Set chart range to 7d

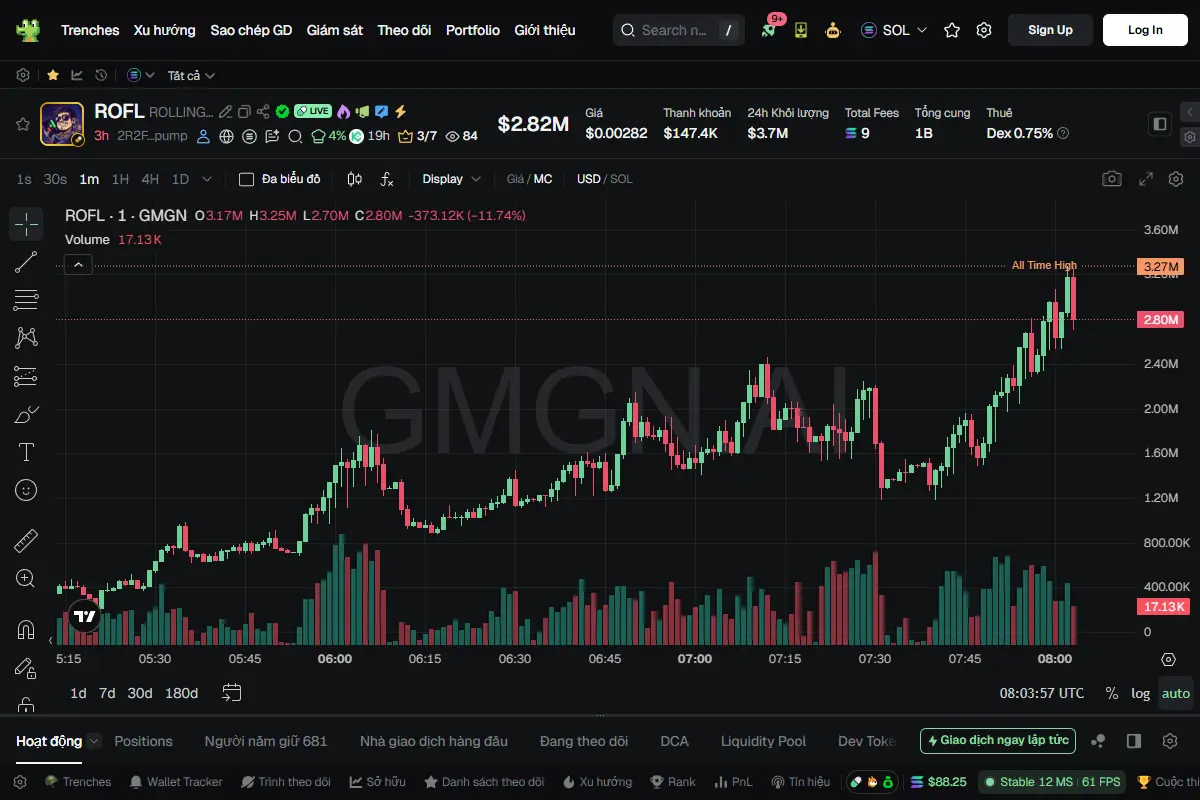click(107, 693)
